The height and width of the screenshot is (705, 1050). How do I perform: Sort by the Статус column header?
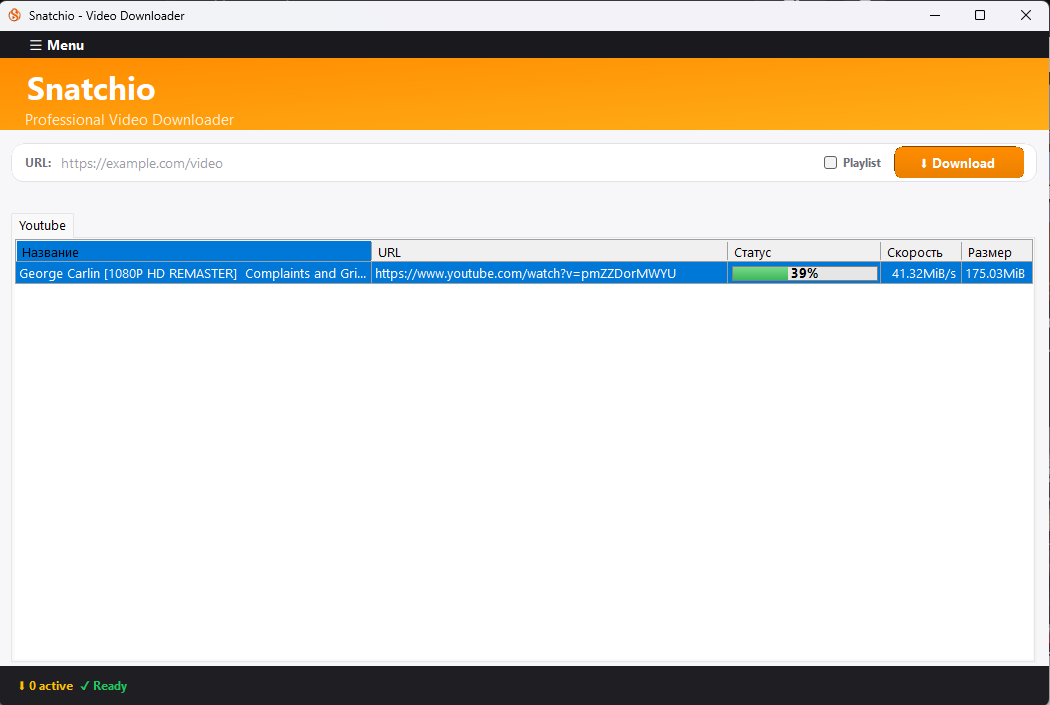803,252
